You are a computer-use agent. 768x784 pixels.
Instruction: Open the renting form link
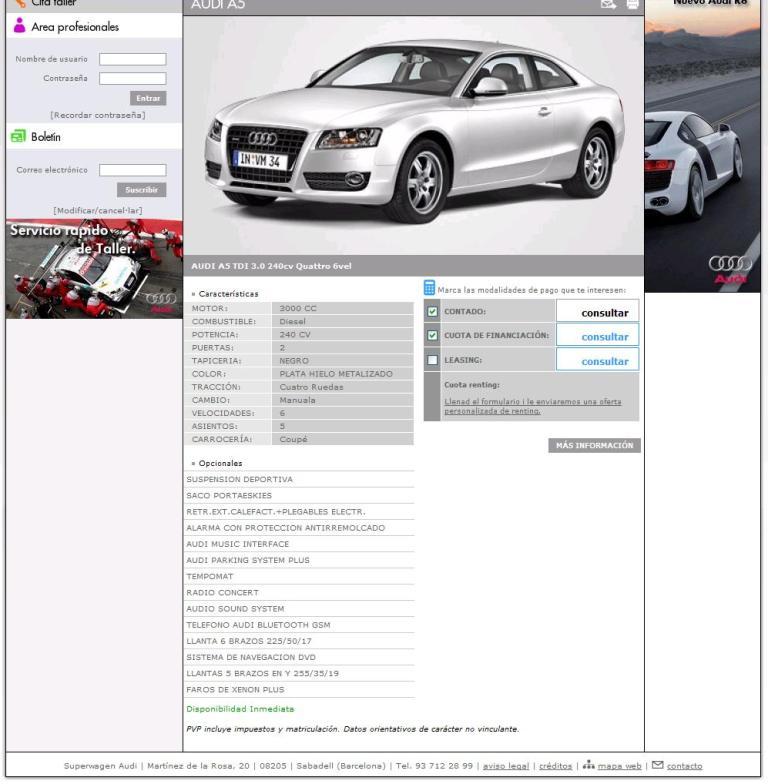(x=532, y=406)
